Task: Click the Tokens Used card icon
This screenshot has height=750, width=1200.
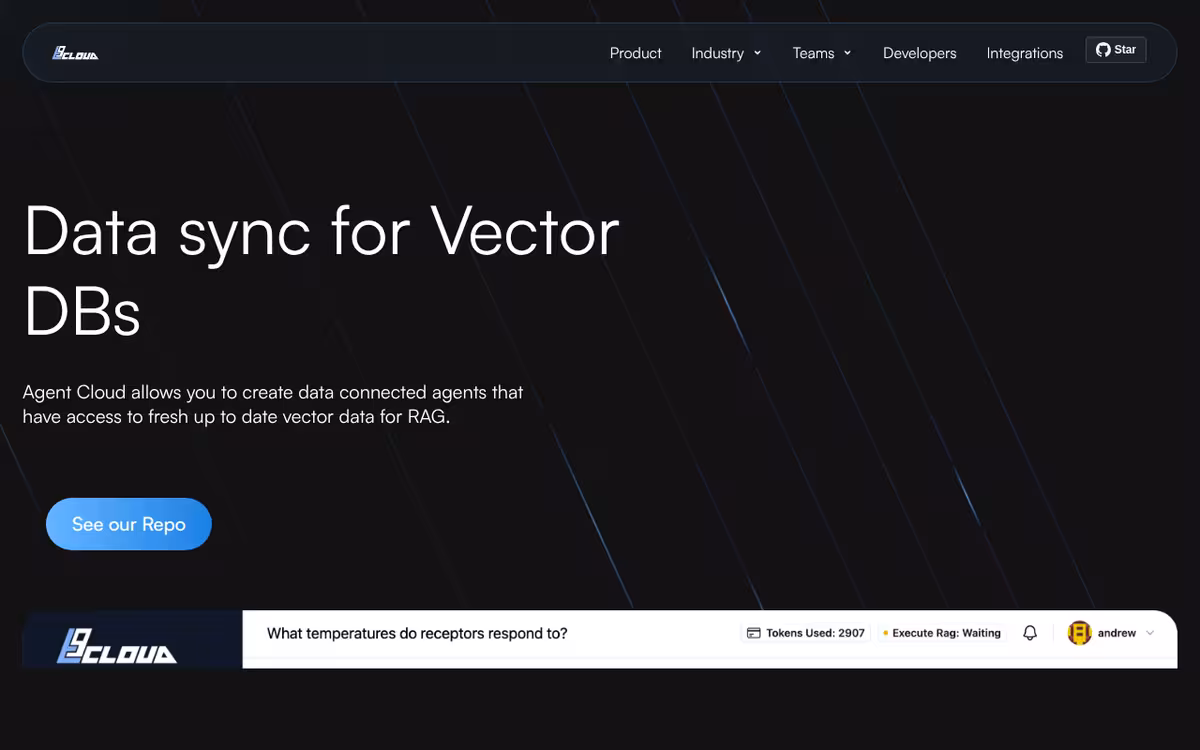Action: pos(754,633)
